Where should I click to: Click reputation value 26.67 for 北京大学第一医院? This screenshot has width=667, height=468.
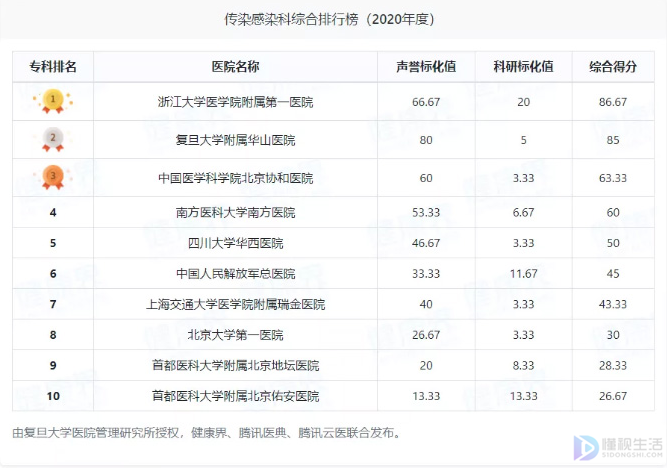[x=426, y=335]
